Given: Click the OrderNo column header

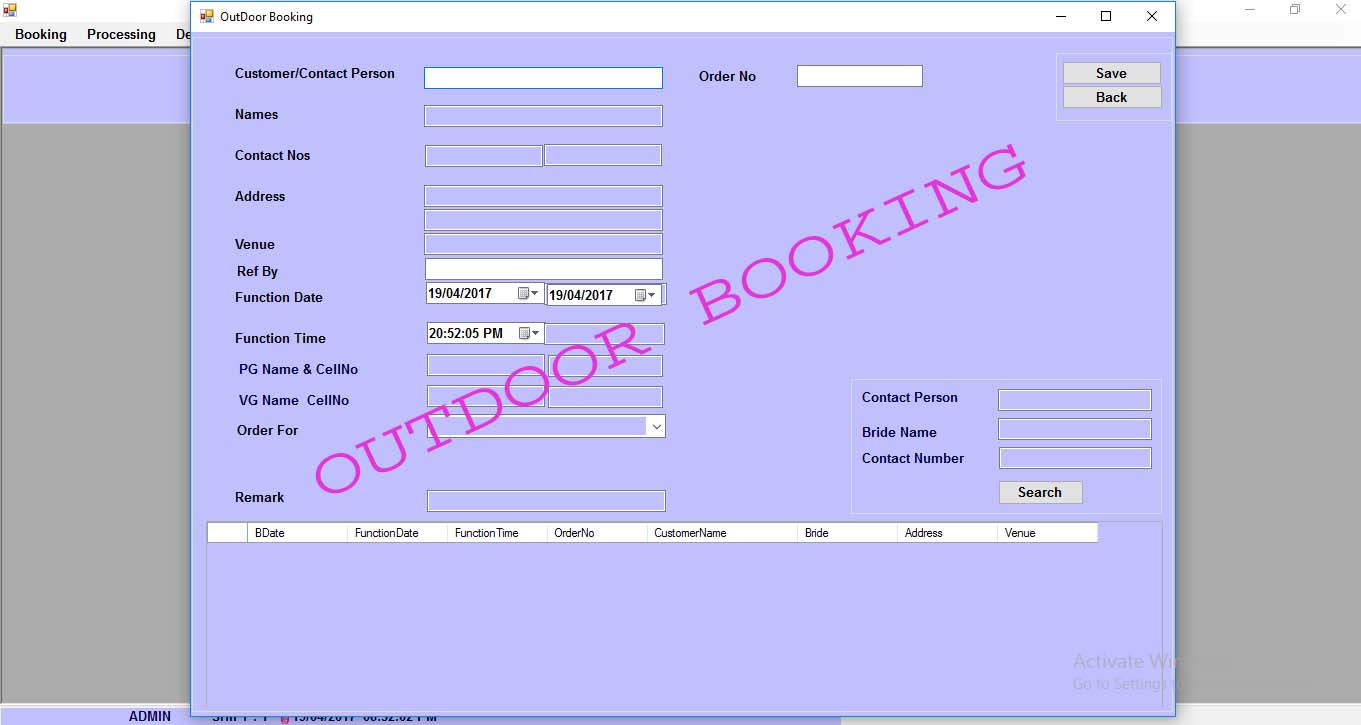Looking at the screenshot, I should (x=597, y=533).
